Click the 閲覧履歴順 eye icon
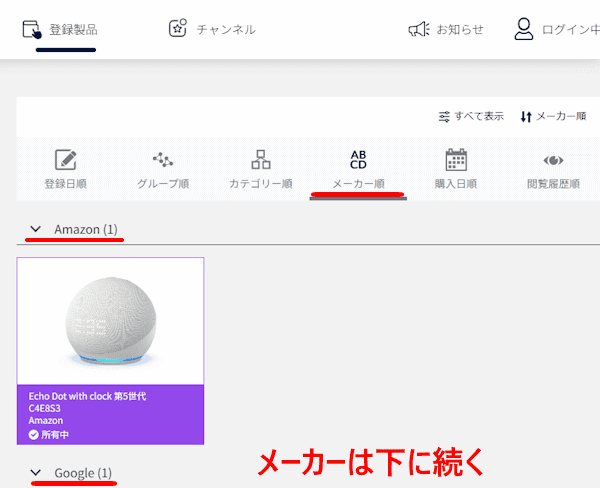 pyautogui.click(x=553, y=160)
